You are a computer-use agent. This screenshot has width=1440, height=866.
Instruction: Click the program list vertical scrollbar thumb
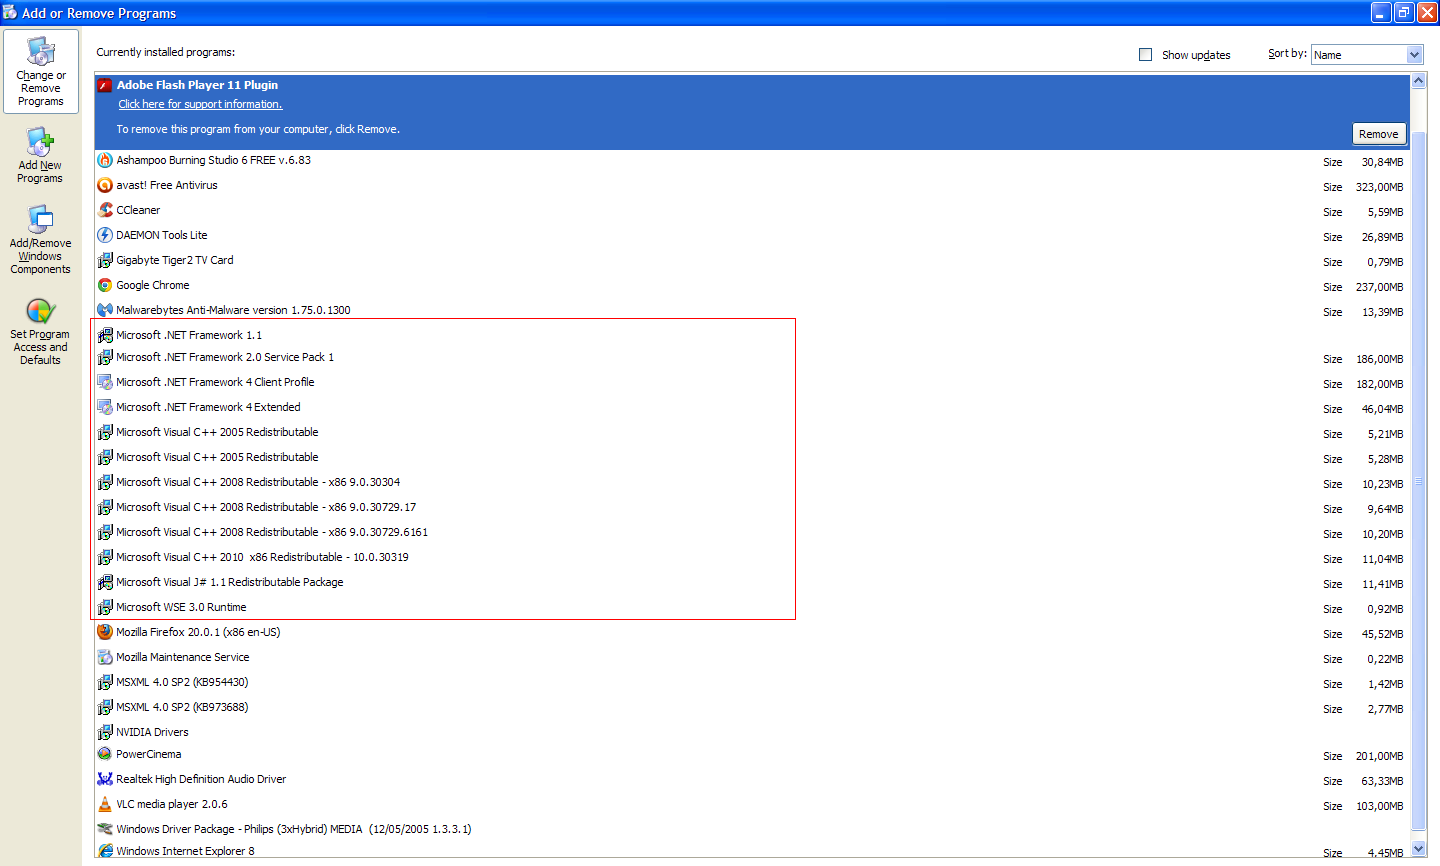1418,481
